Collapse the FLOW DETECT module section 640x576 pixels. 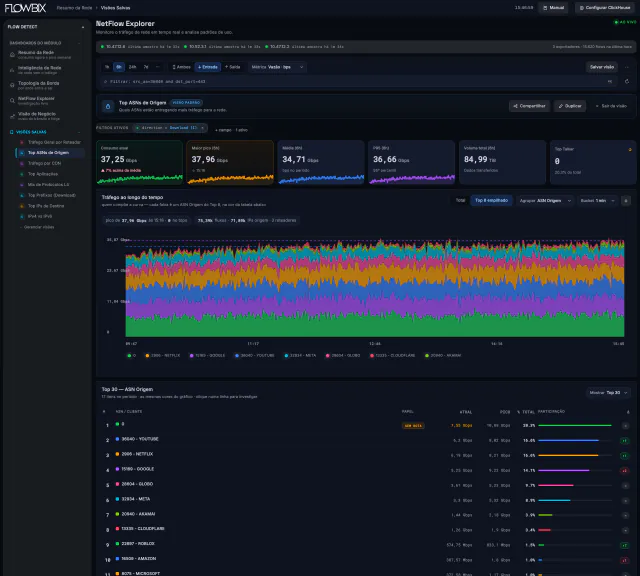(x=83, y=27)
